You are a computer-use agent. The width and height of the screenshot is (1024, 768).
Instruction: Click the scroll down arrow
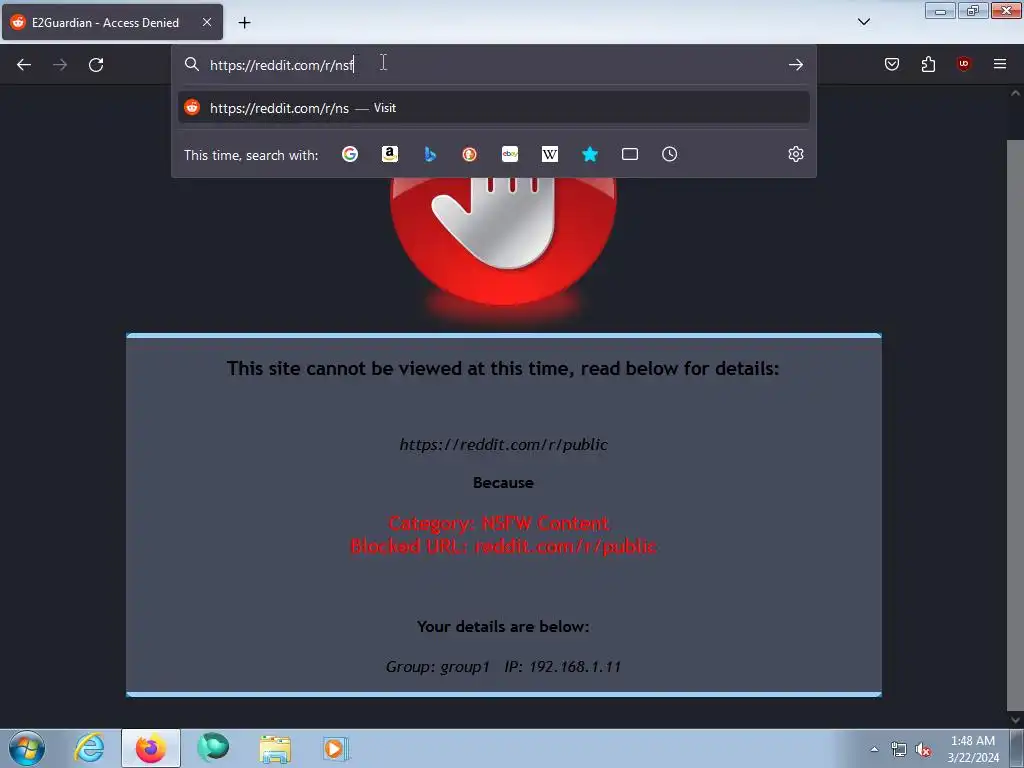tap(1016, 720)
